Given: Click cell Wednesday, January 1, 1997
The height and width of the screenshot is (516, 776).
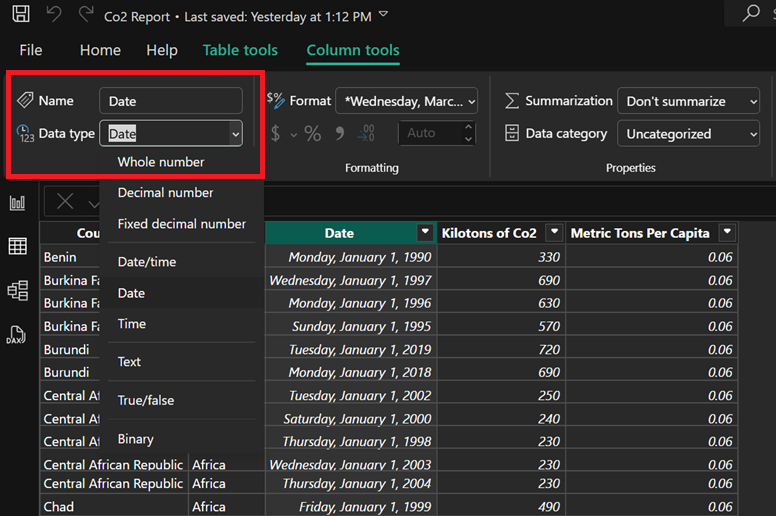Looking at the screenshot, I should tap(351, 281).
